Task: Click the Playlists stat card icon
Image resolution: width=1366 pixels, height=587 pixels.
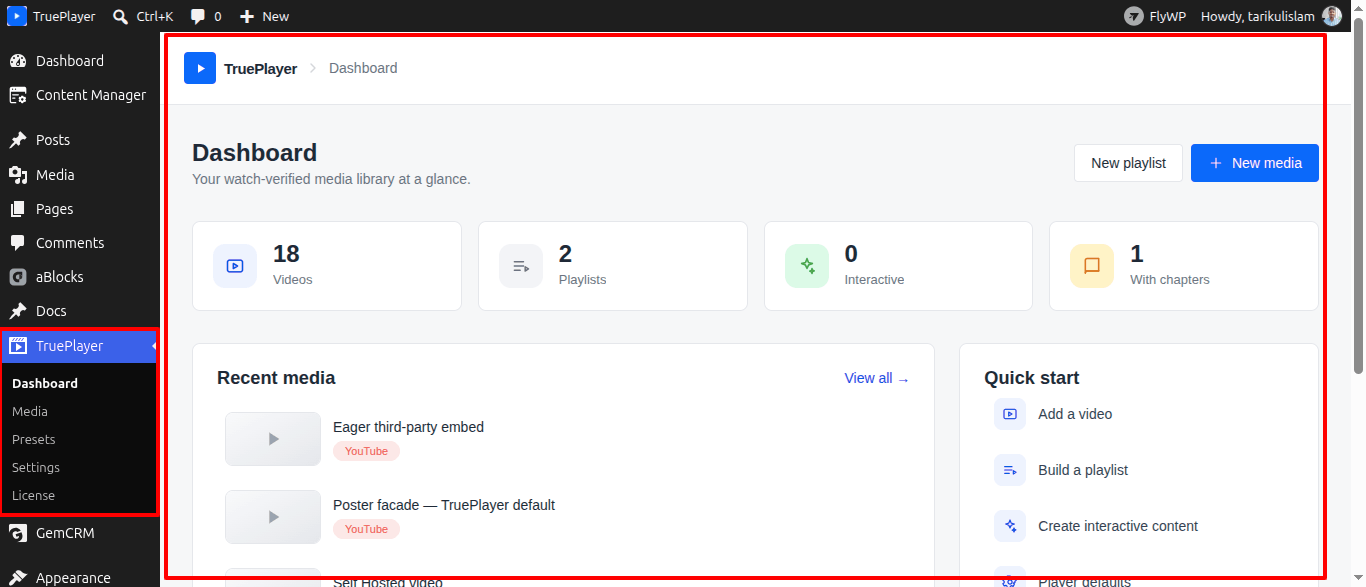Action: pos(521,266)
